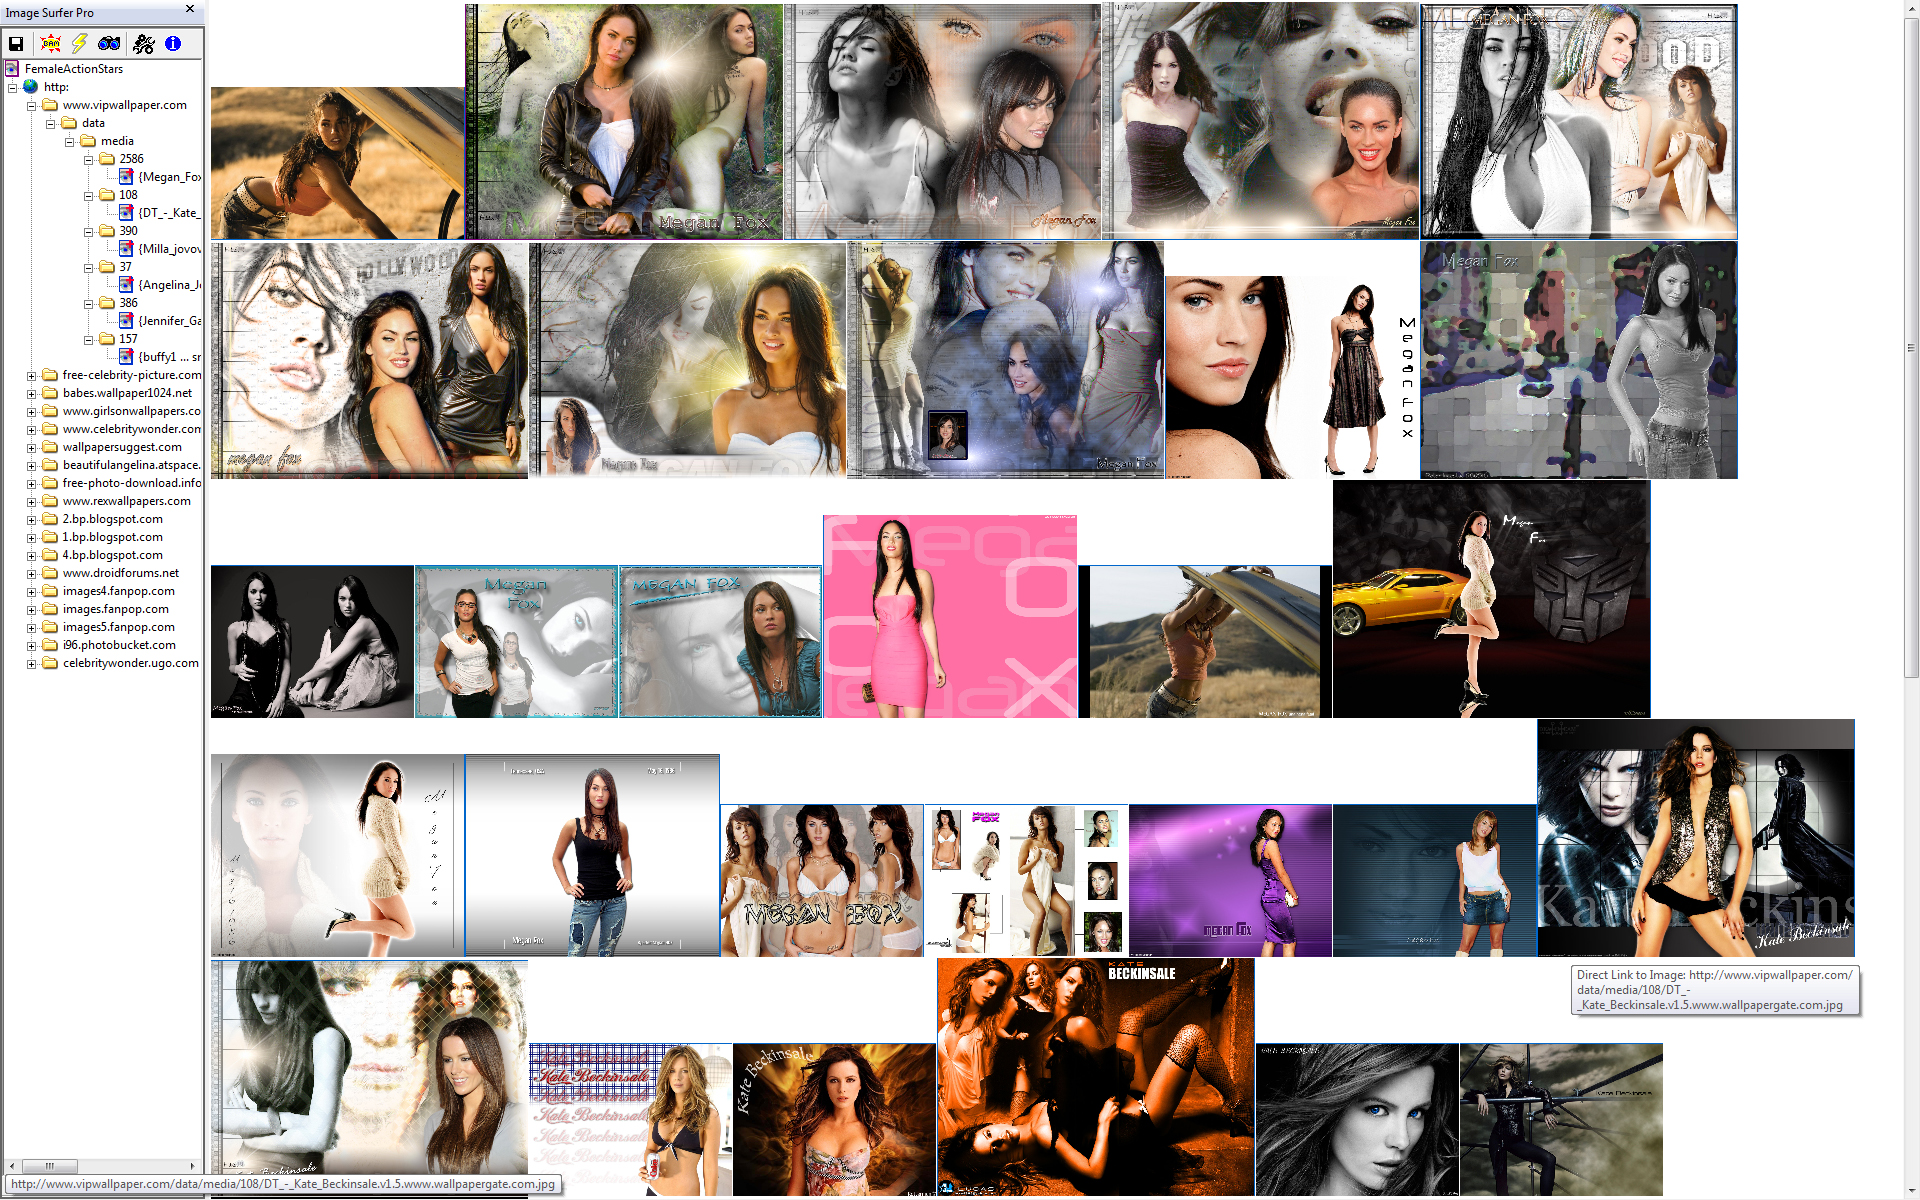Click the free-celebrity-picture.com folder icon
The image size is (1920, 1200).
50,375
